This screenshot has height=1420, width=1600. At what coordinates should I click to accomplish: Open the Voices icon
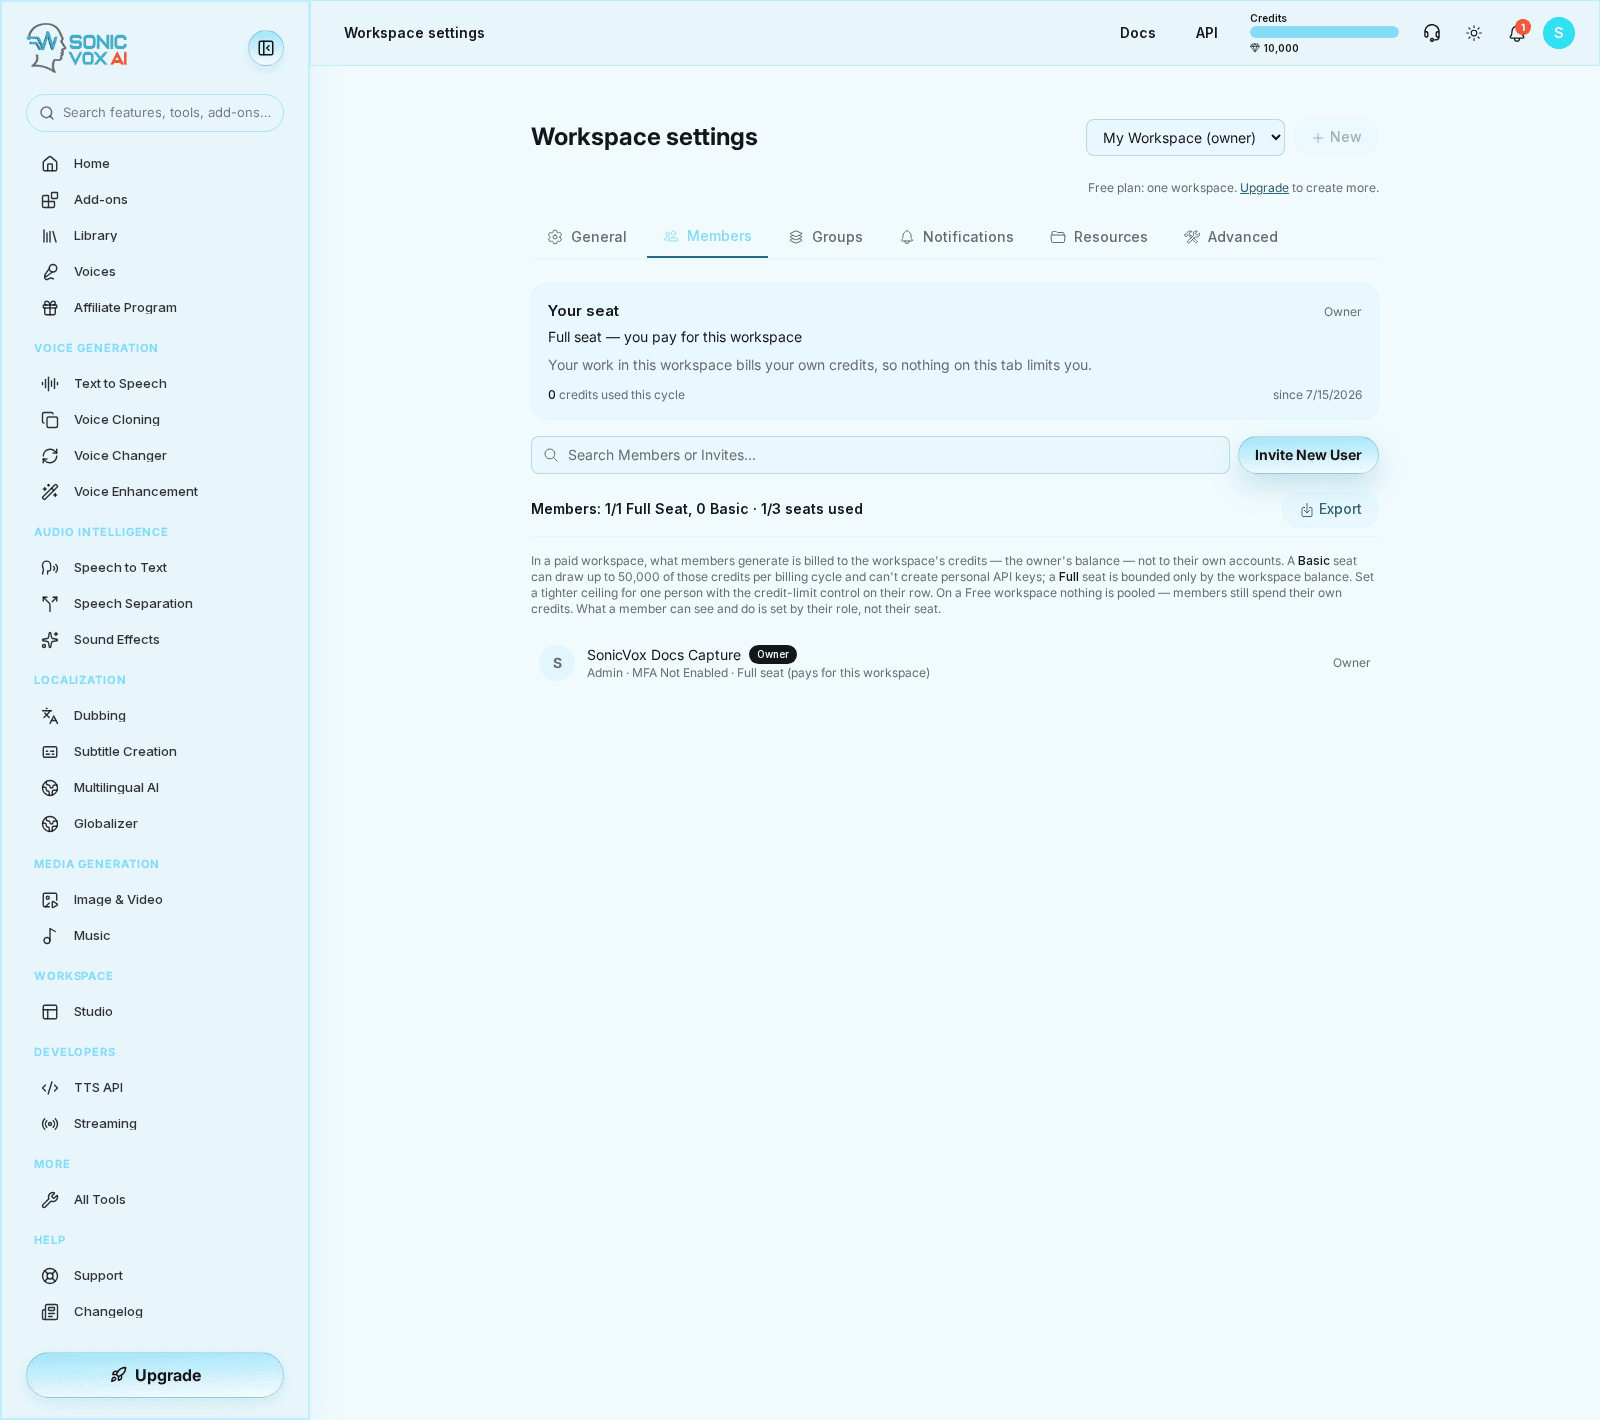50,272
